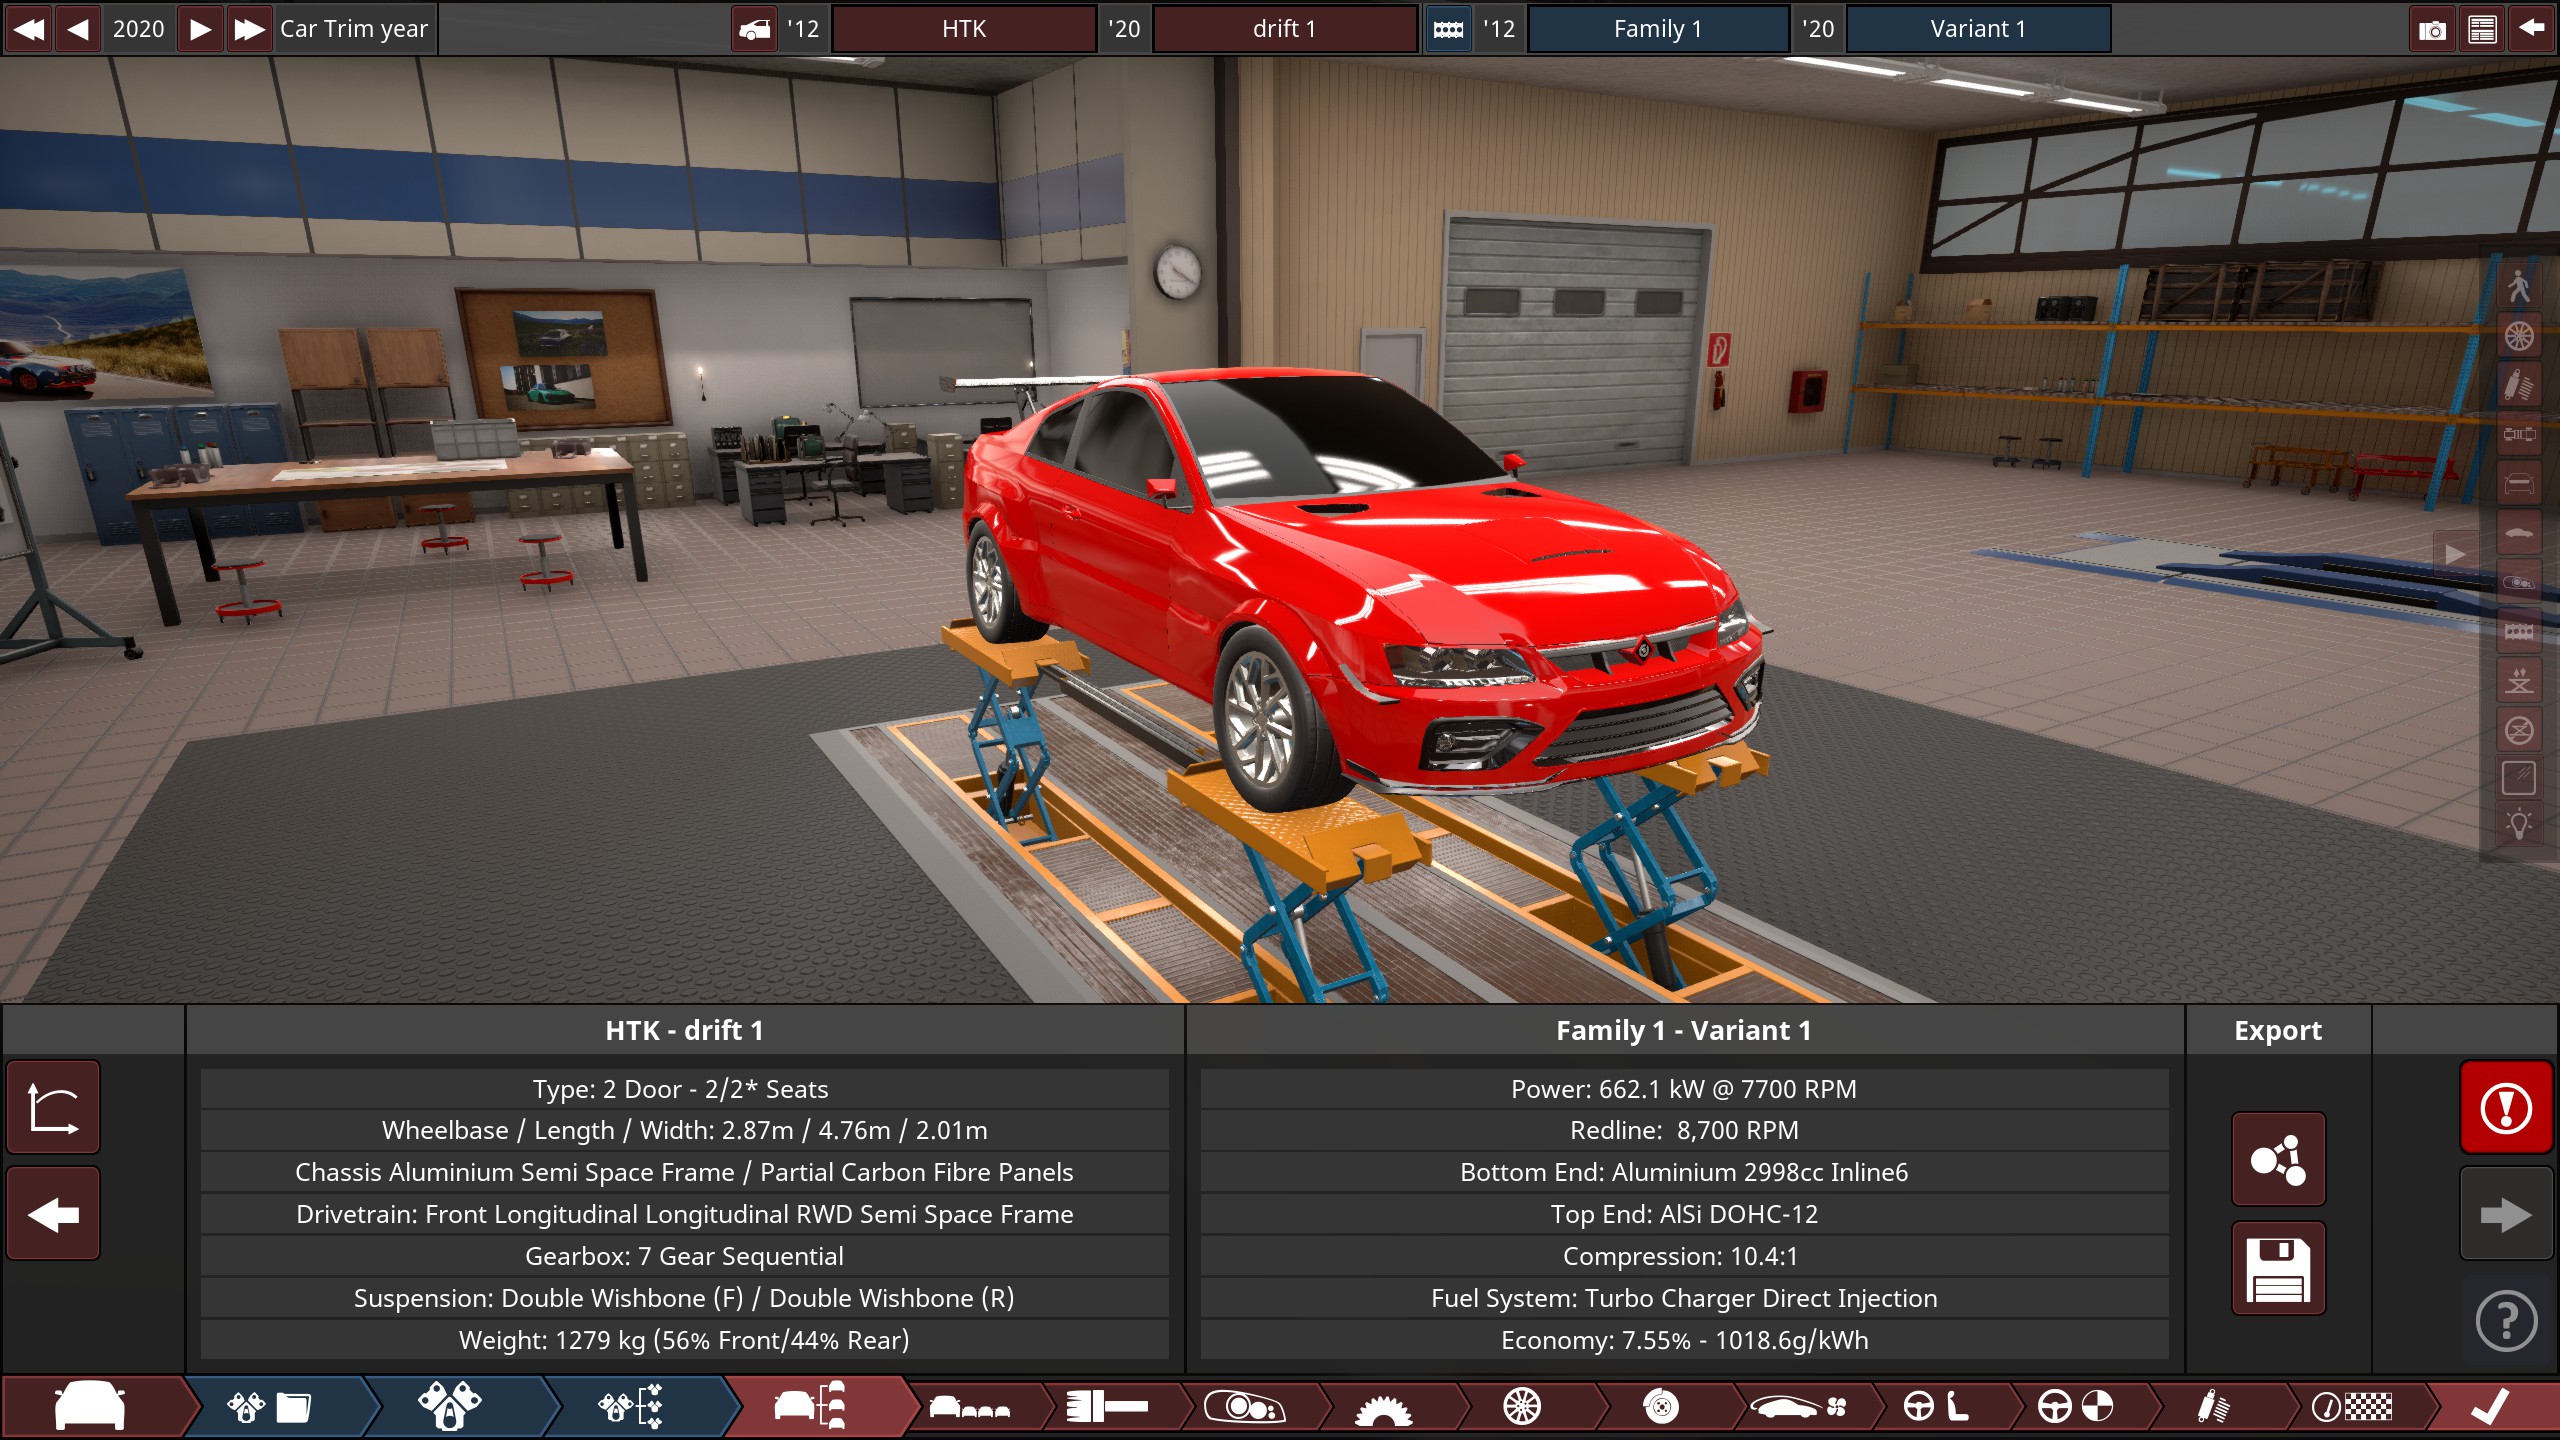Go to previous step with left arrow button

coord(54,1215)
